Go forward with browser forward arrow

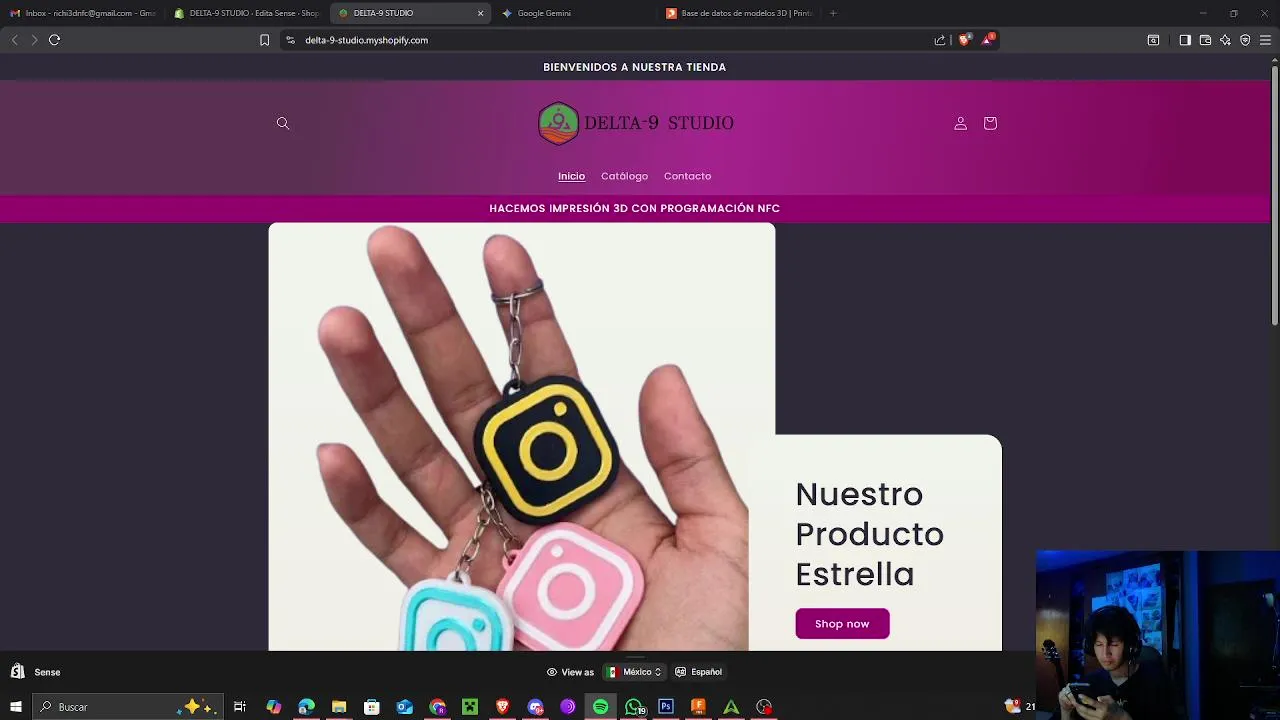pos(34,40)
